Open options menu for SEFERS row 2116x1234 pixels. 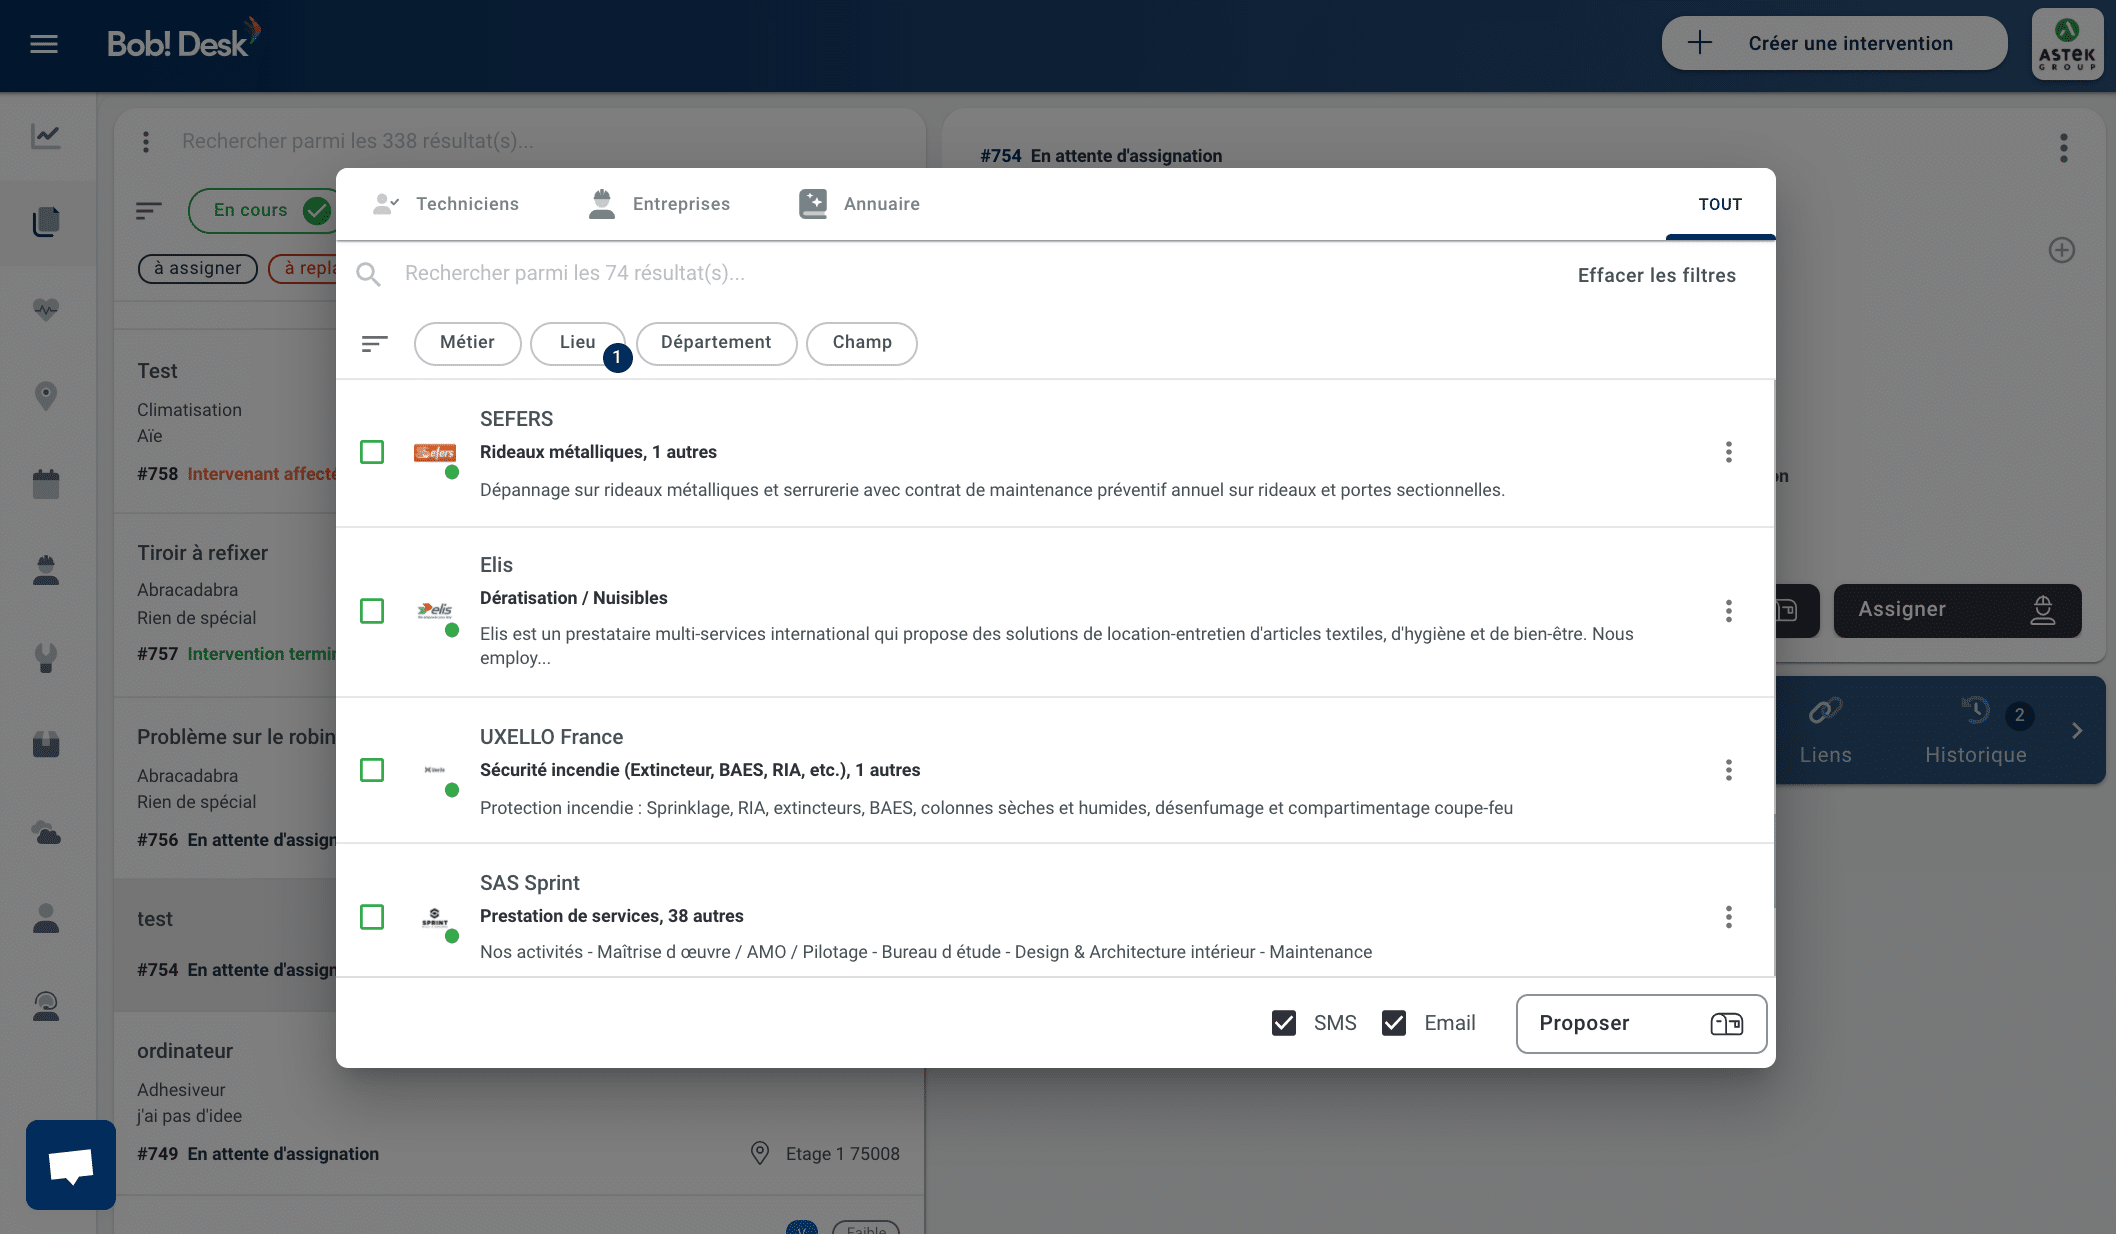pos(1728,452)
